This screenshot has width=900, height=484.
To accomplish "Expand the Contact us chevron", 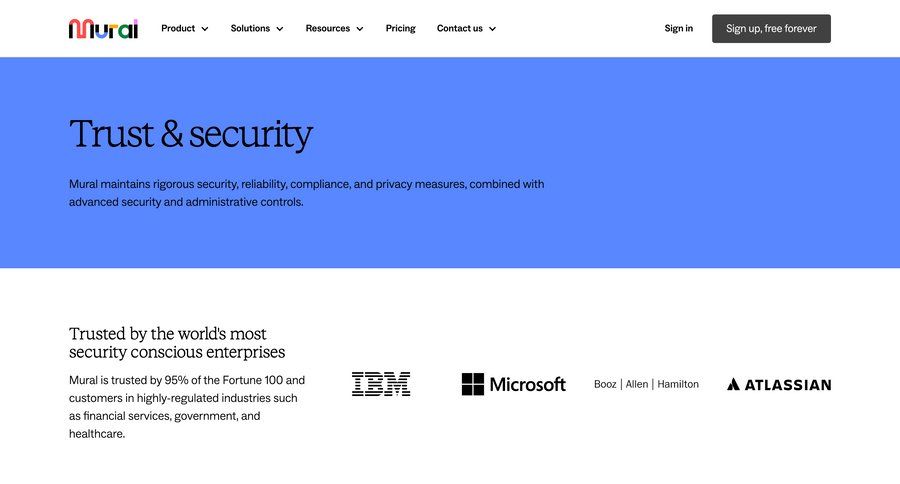I will [492, 29].
